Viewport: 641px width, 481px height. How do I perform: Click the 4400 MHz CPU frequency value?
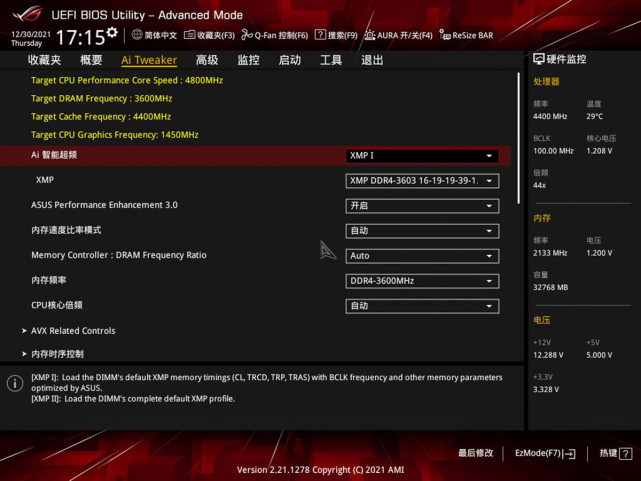point(550,116)
